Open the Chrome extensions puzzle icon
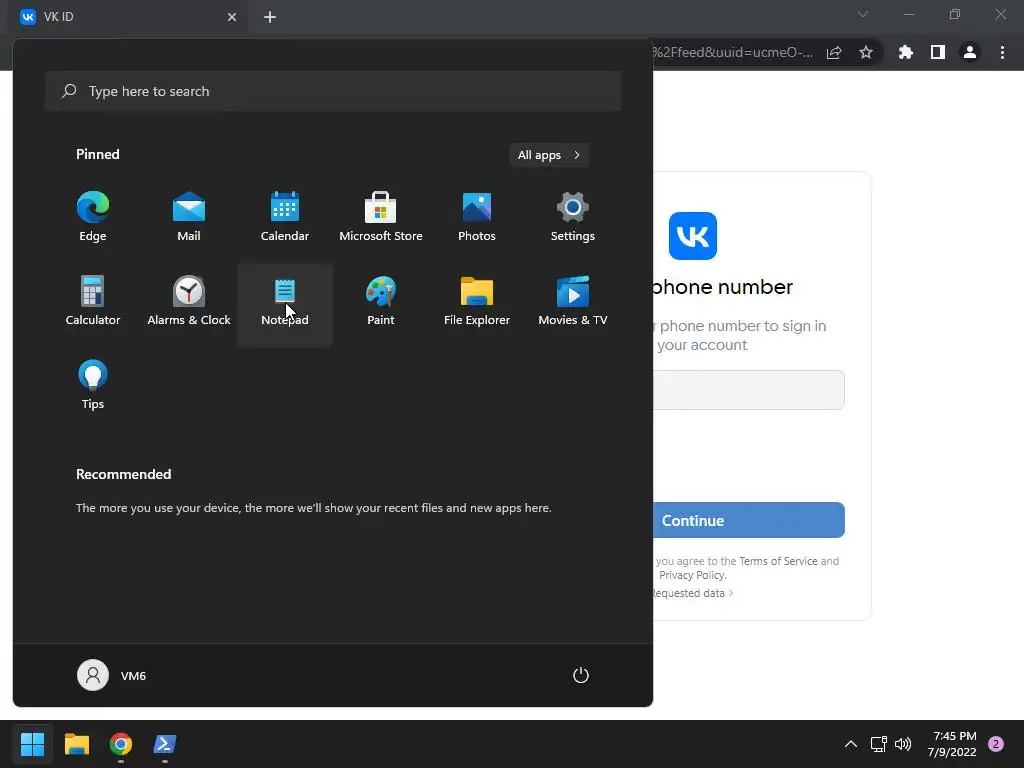This screenshot has width=1024, height=768. (906, 52)
